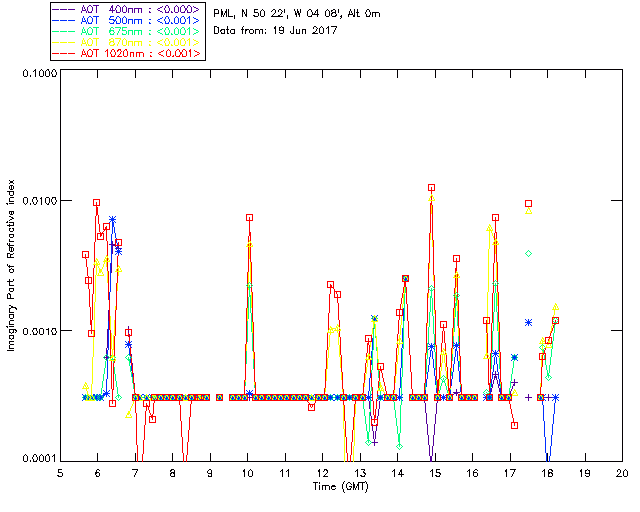Image resolution: width=640 pixels, height=512 pixels.
Task: Select the red square peak at 10 GMT
Action: (x=250, y=217)
